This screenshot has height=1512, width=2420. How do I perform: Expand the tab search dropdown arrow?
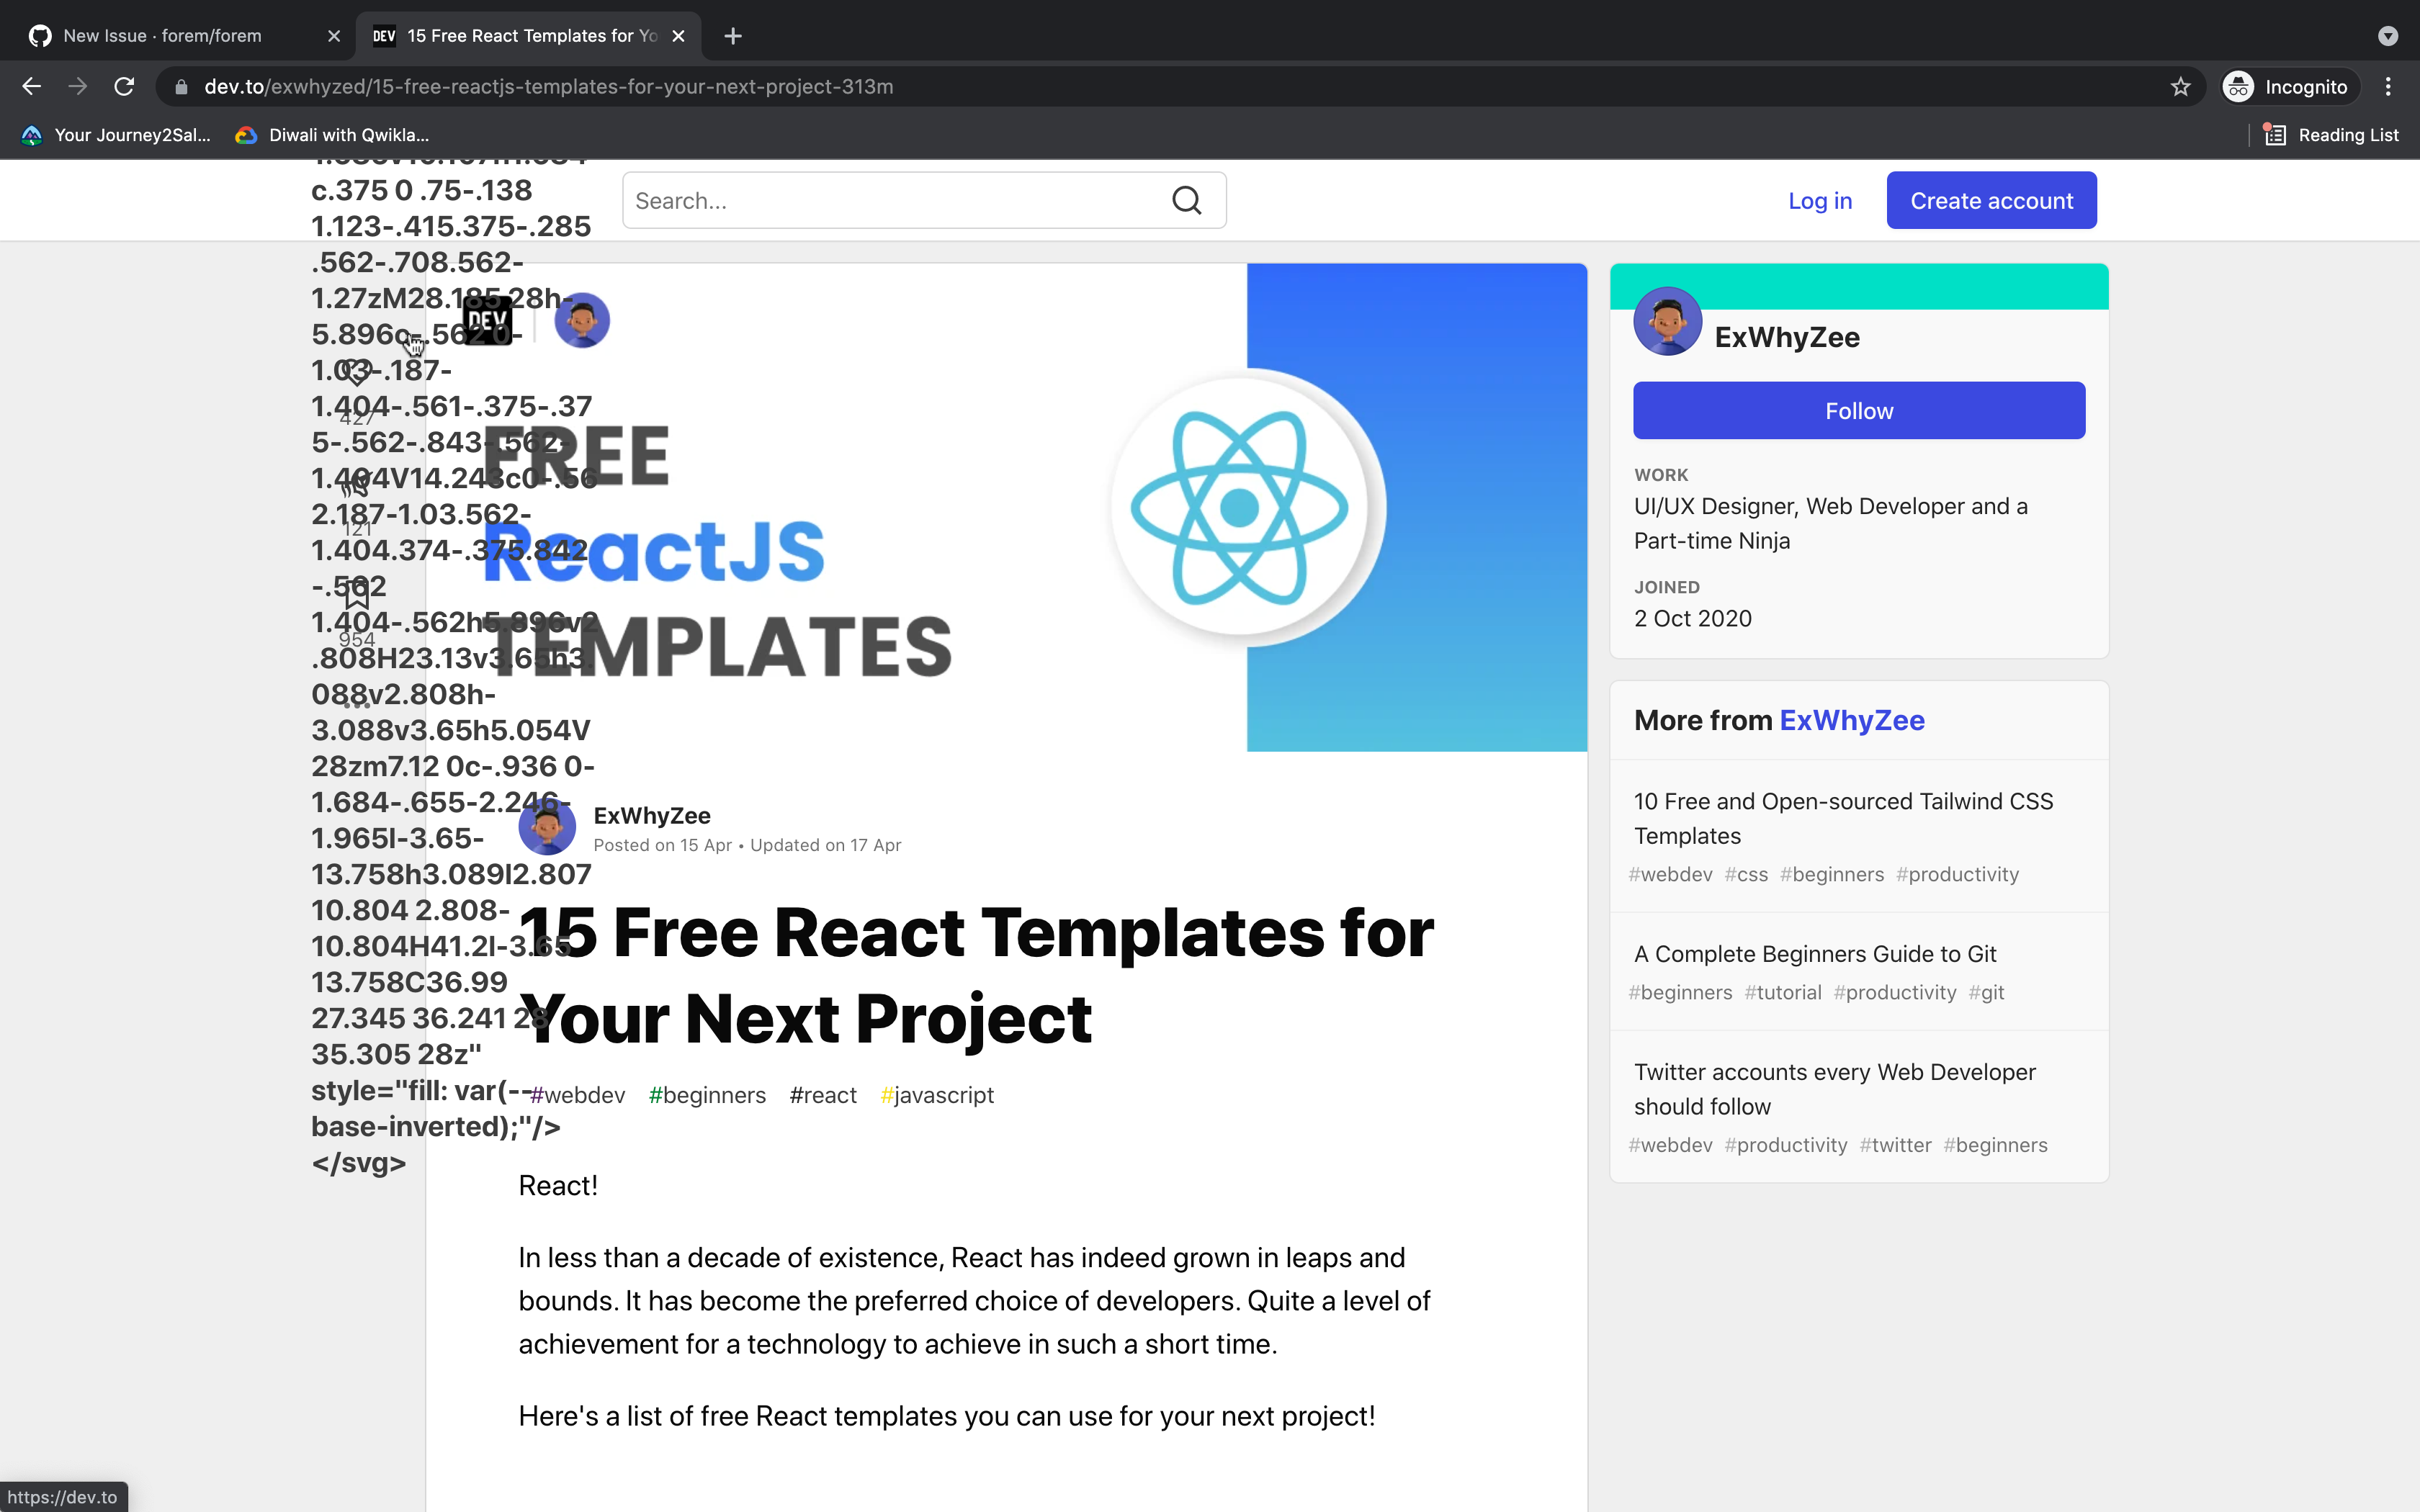[2388, 36]
